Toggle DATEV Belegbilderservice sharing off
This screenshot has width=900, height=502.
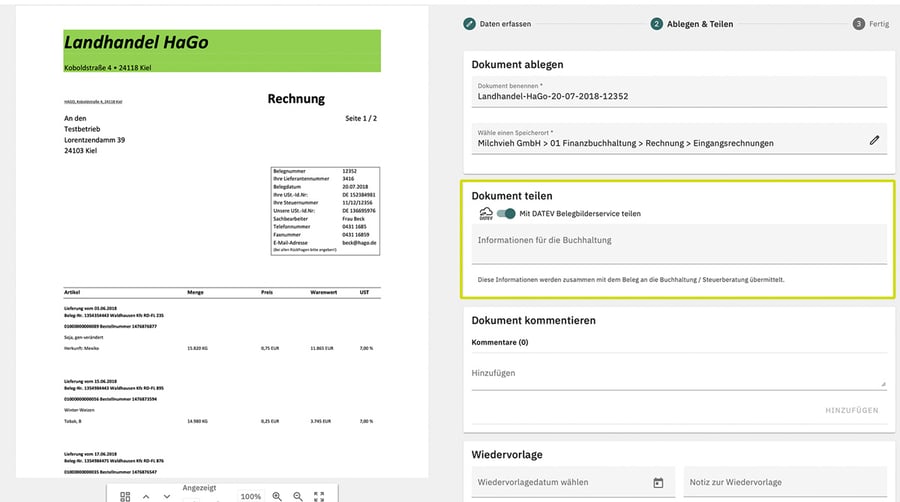[x=506, y=213]
